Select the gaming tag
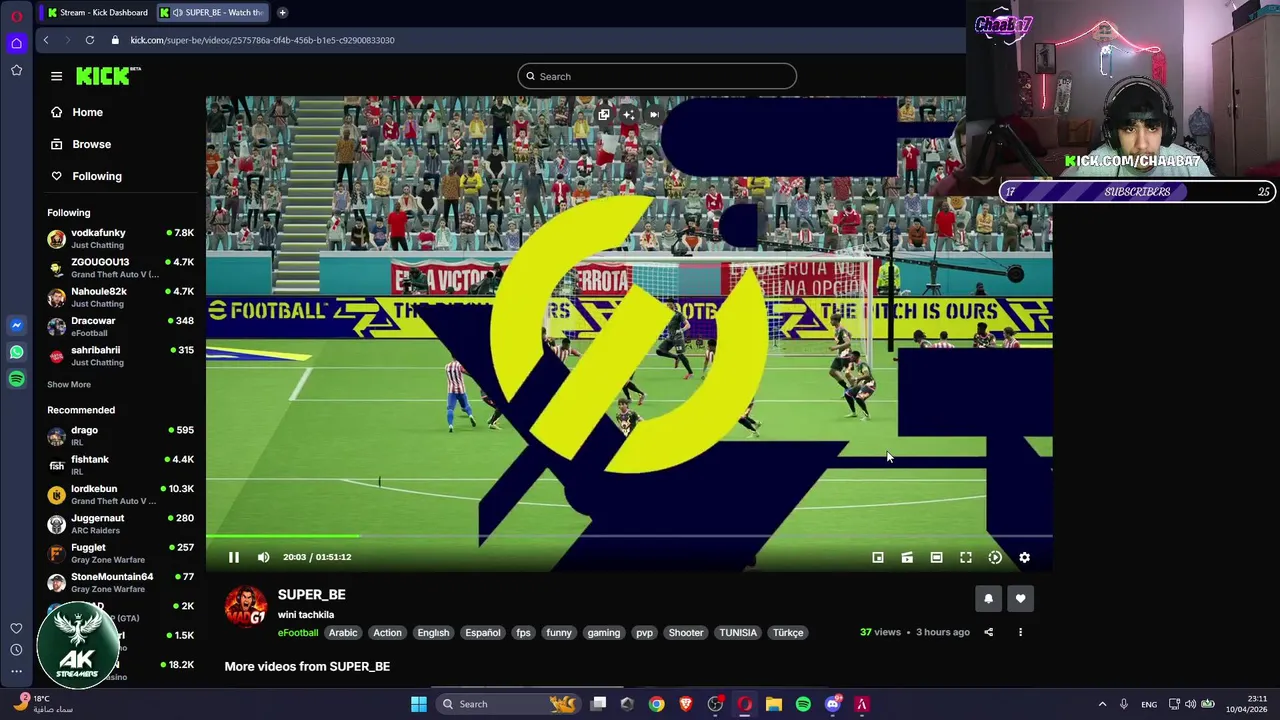Screen dimensions: 1280x720 click(603, 632)
